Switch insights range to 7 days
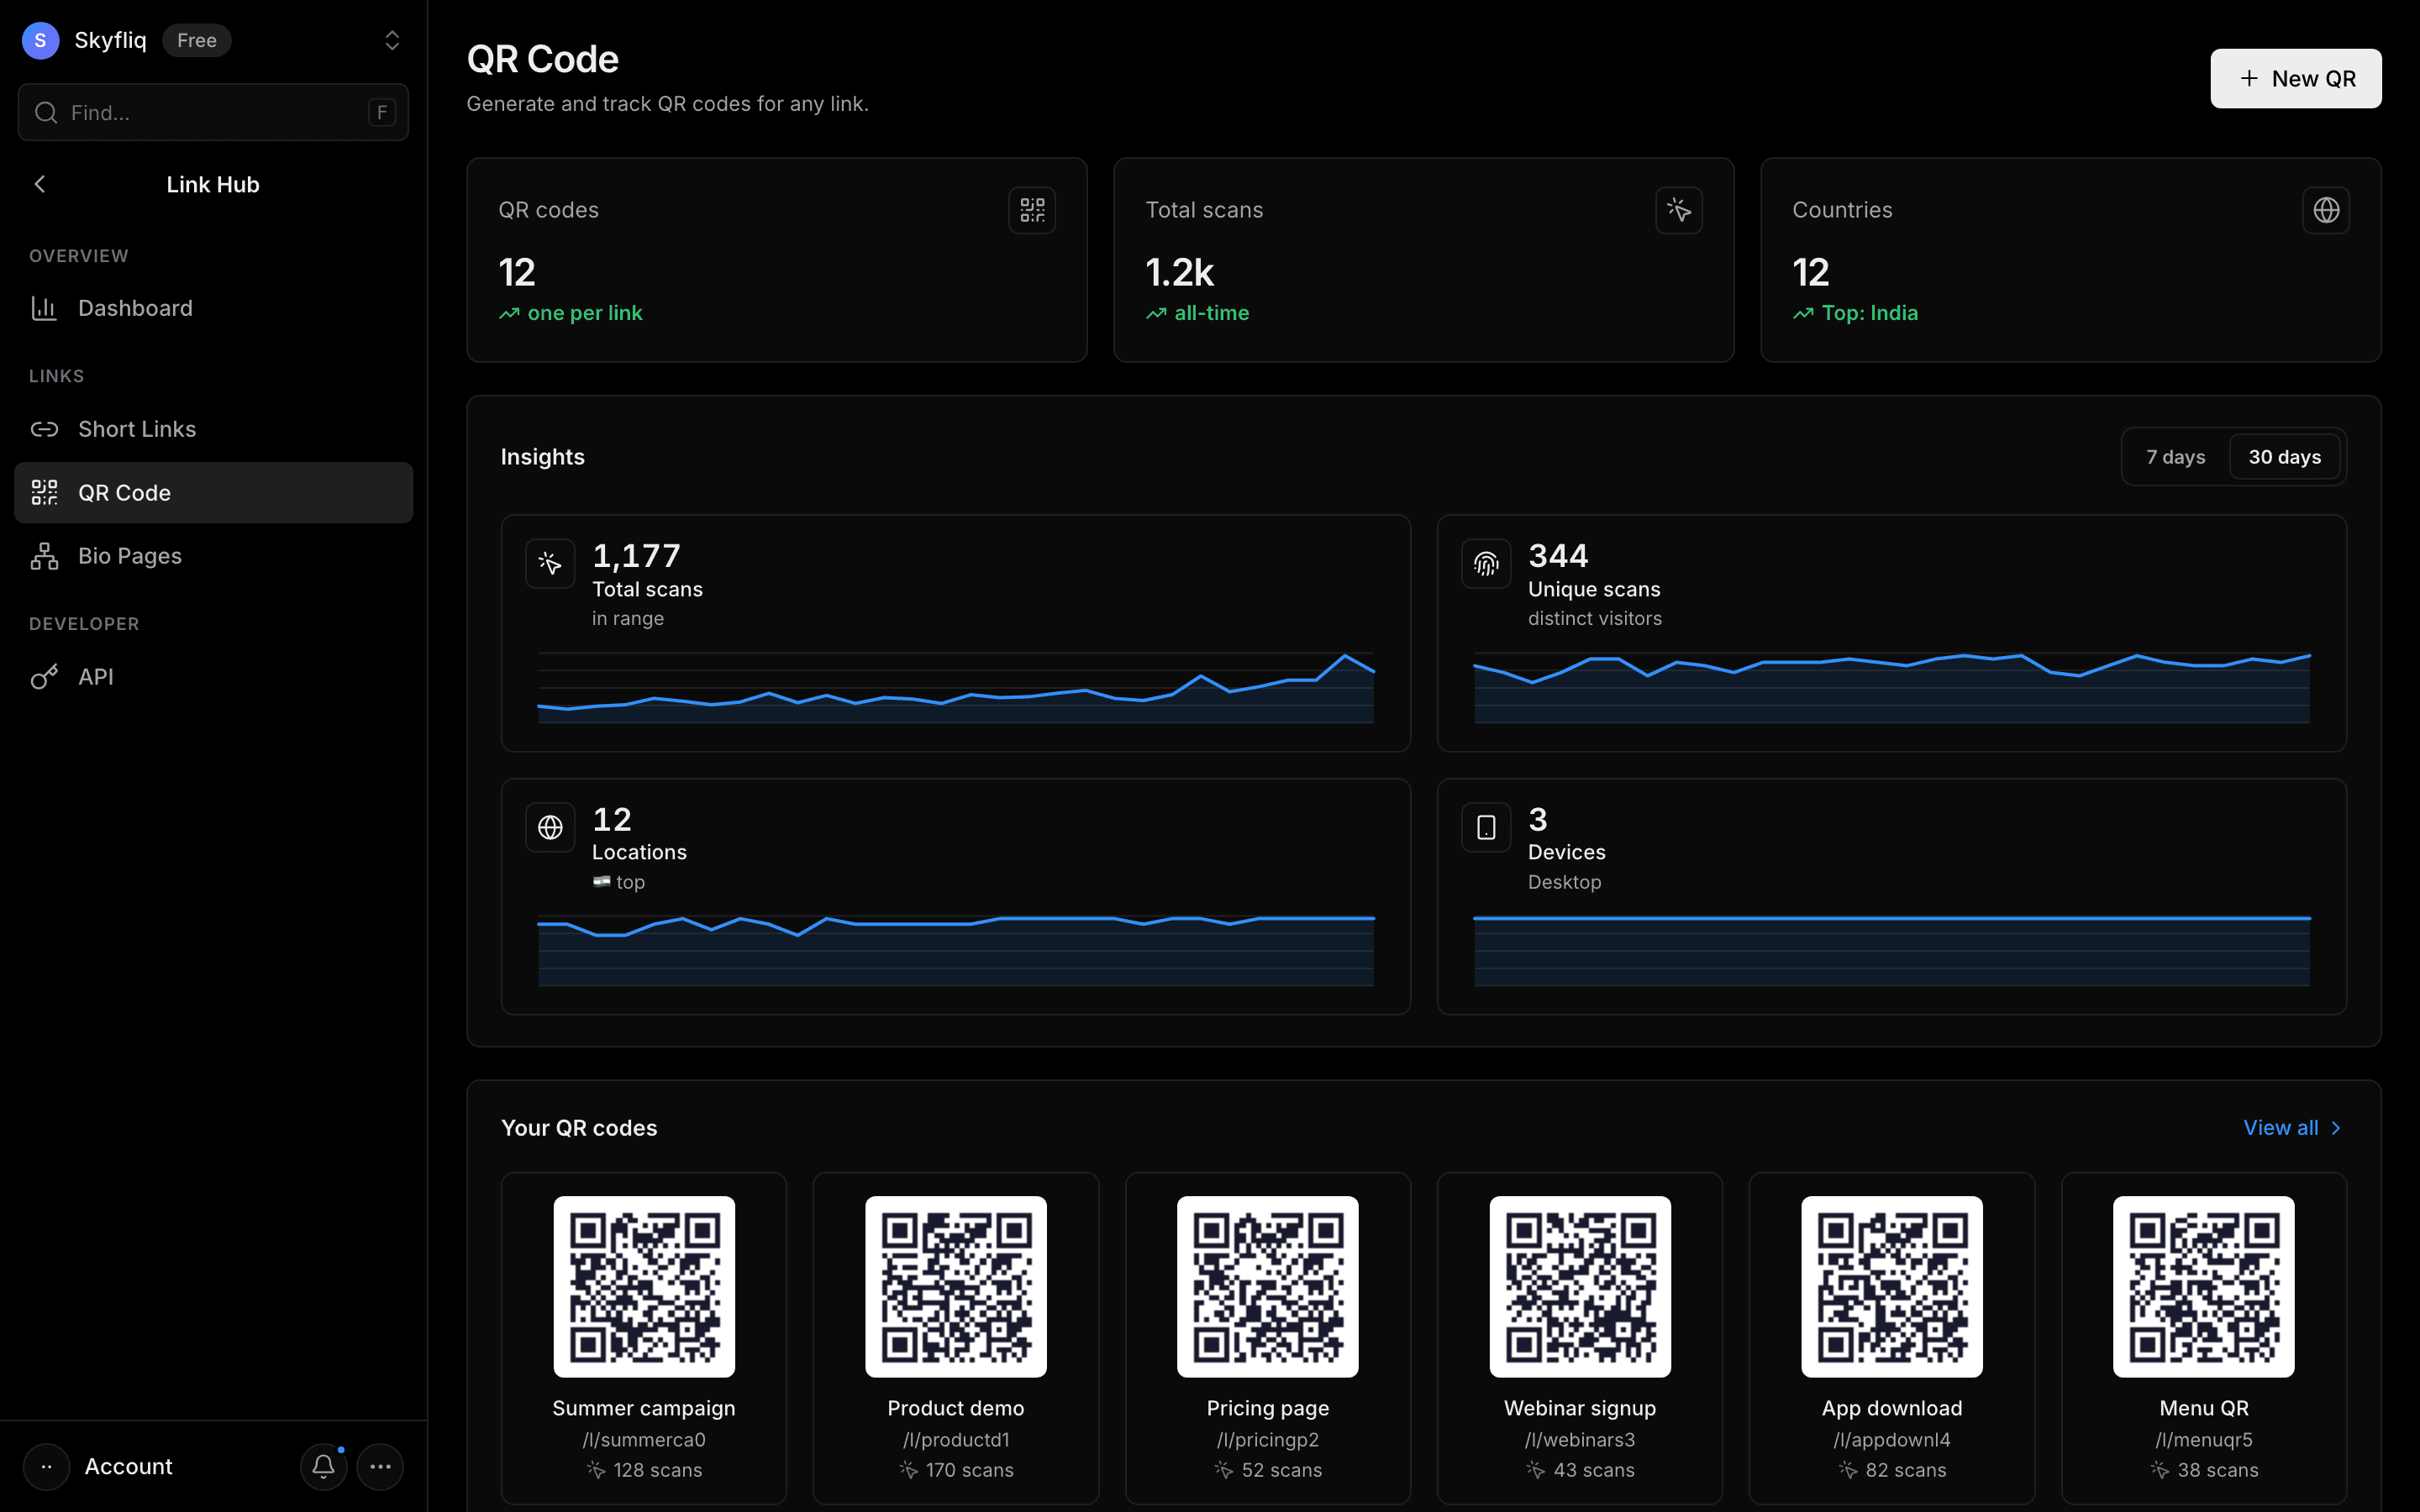The height and width of the screenshot is (1512, 2420). tap(2175, 457)
